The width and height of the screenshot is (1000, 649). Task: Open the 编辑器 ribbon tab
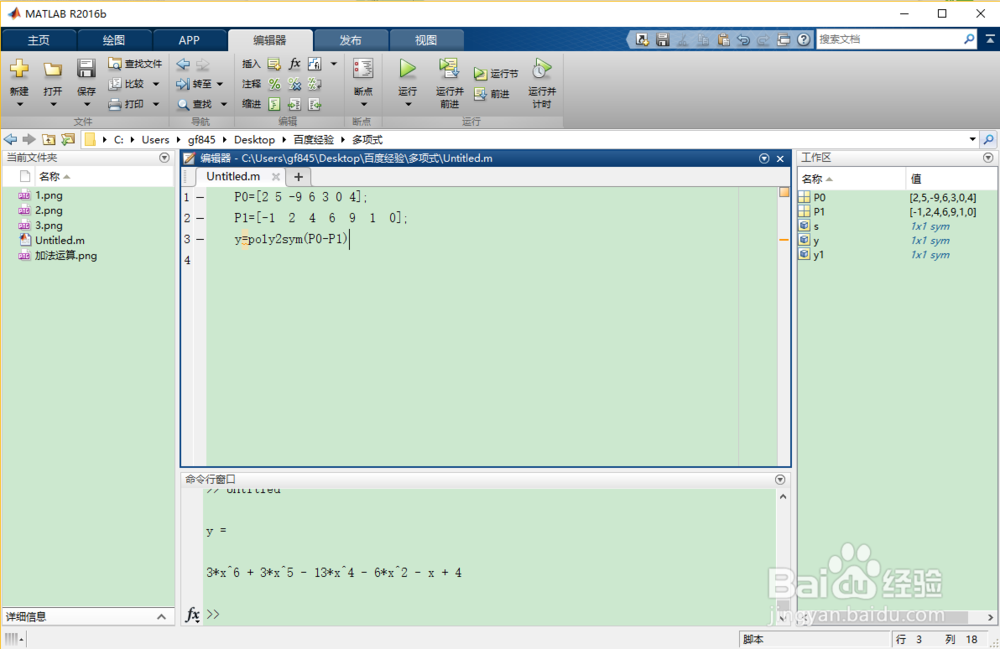click(x=270, y=40)
